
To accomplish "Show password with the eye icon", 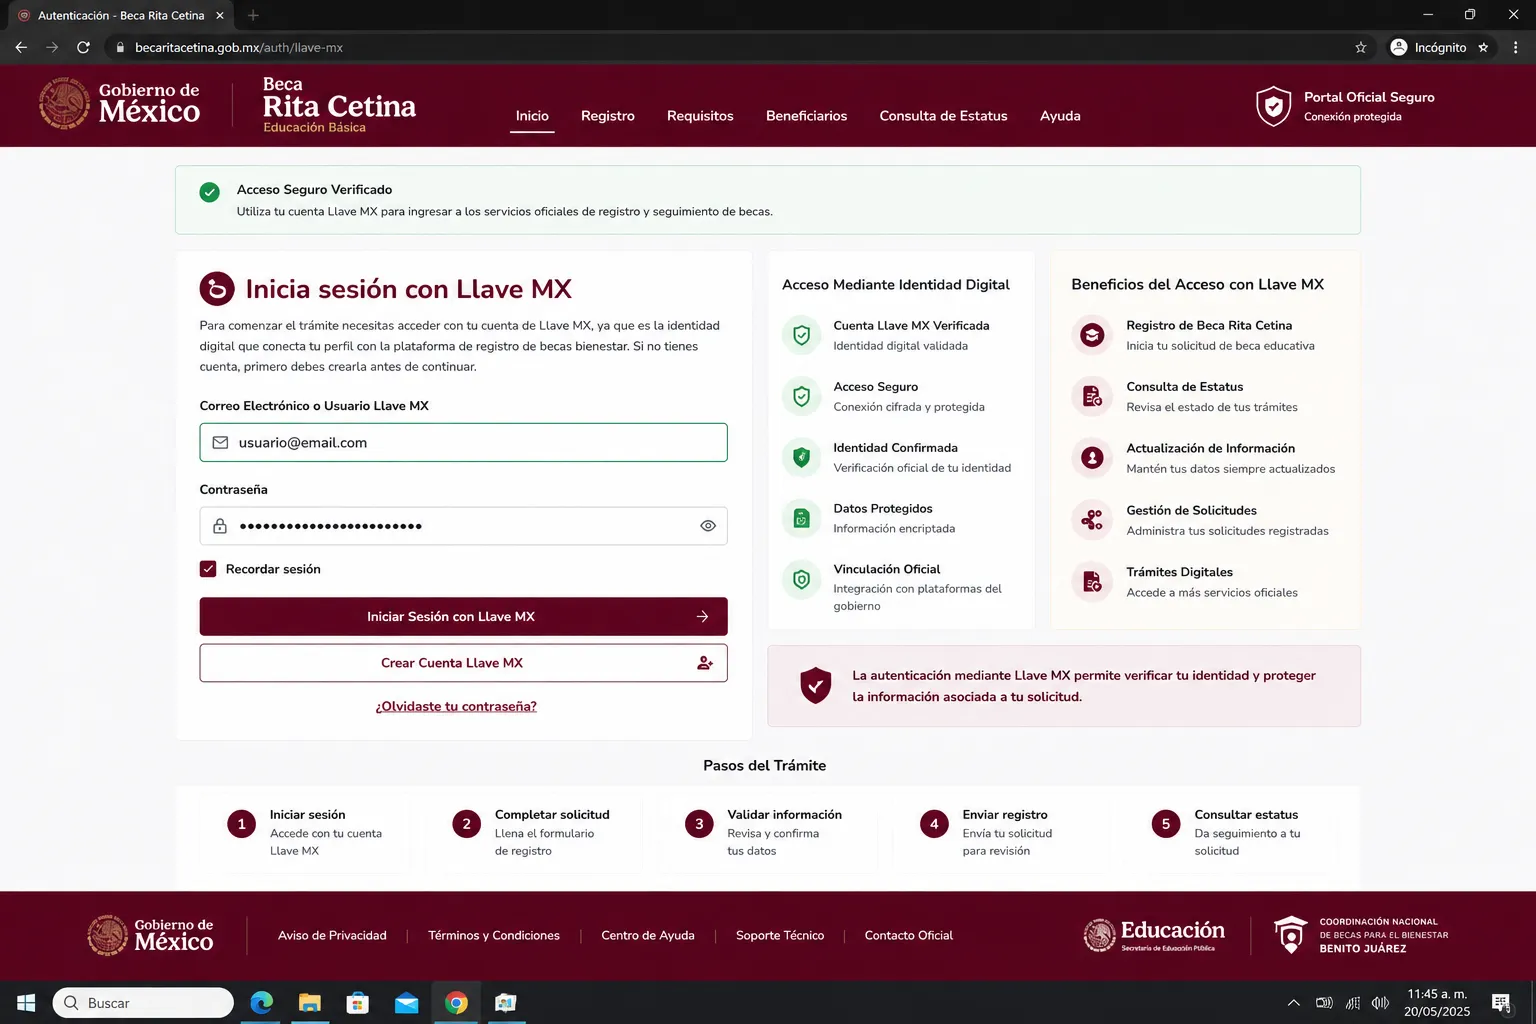I will tap(708, 526).
